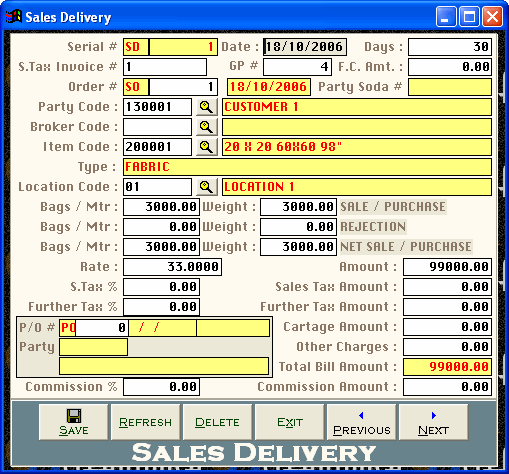
Task: Open Party Code lookup magnifier
Action: point(207,107)
